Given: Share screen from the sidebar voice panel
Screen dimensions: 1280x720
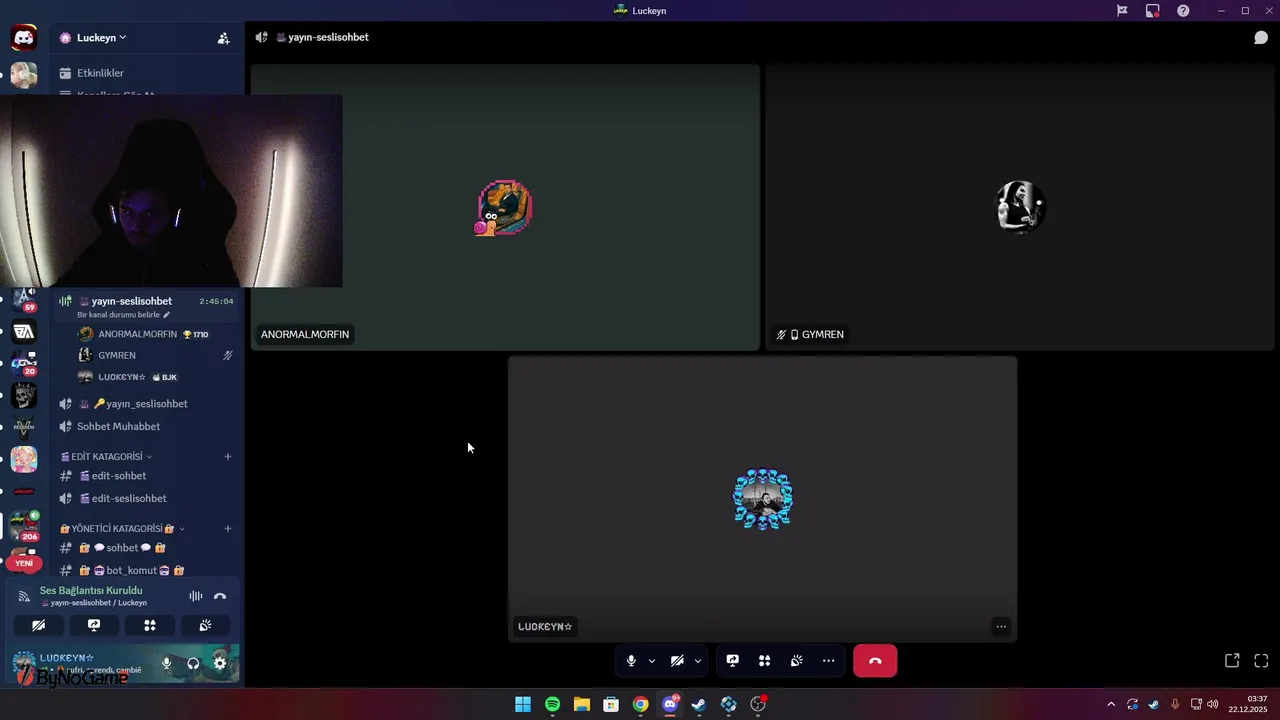Looking at the screenshot, I should click(x=94, y=625).
